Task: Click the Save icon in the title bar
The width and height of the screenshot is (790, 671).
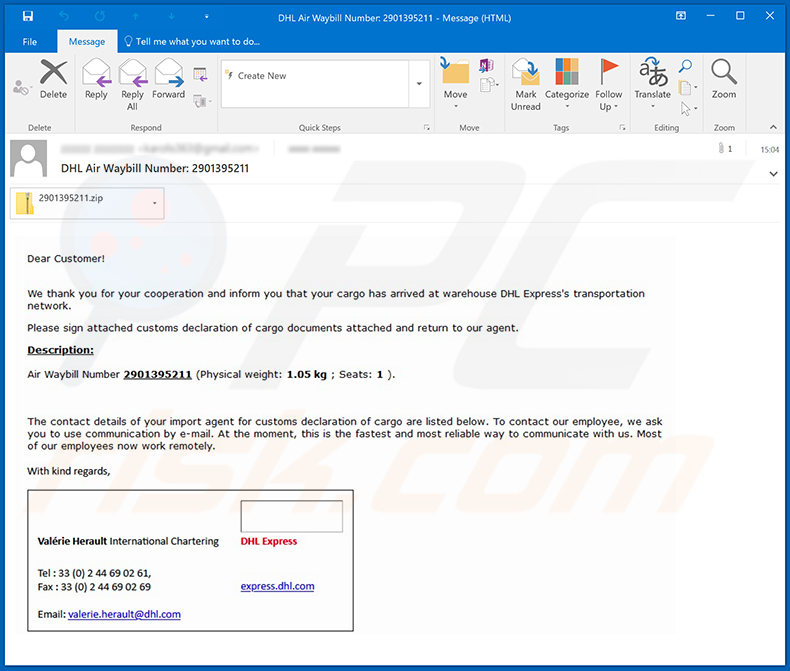Action: (x=28, y=16)
